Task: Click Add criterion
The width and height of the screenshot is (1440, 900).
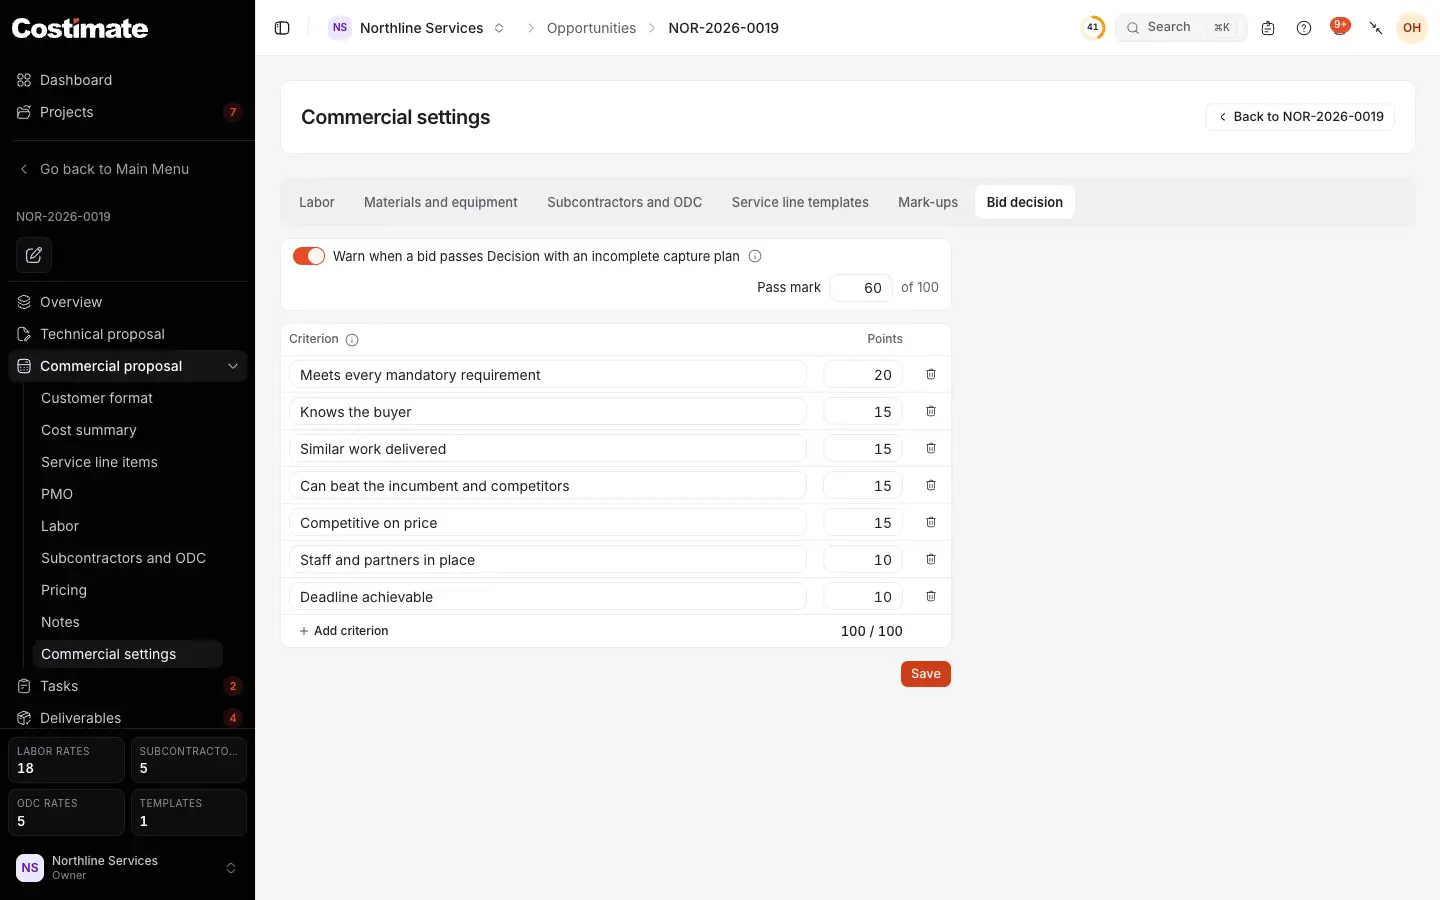Action: coord(344,631)
